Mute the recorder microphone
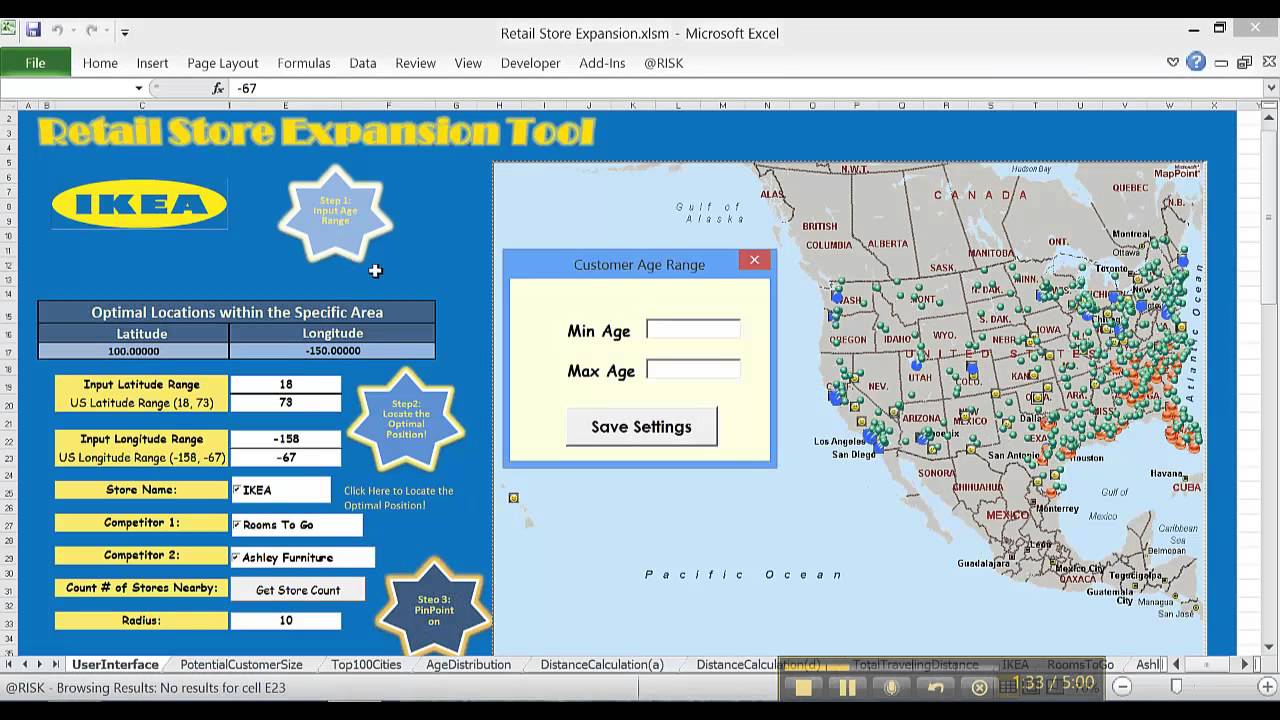Screen dimensions: 1280x720 pyautogui.click(x=891, y=687)
